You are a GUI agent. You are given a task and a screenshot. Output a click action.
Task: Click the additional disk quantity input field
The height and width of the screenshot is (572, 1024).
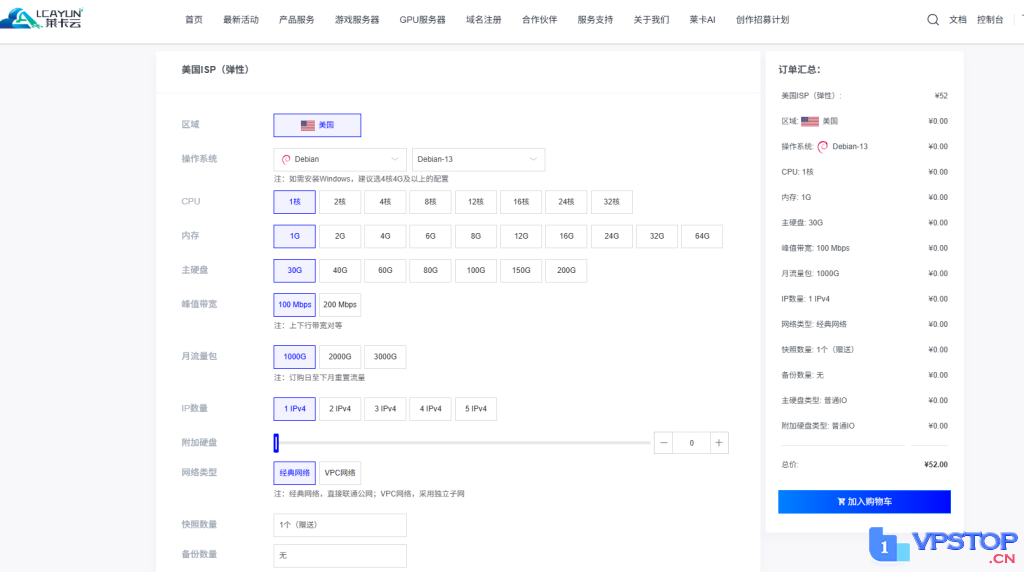tap(691, 443)
